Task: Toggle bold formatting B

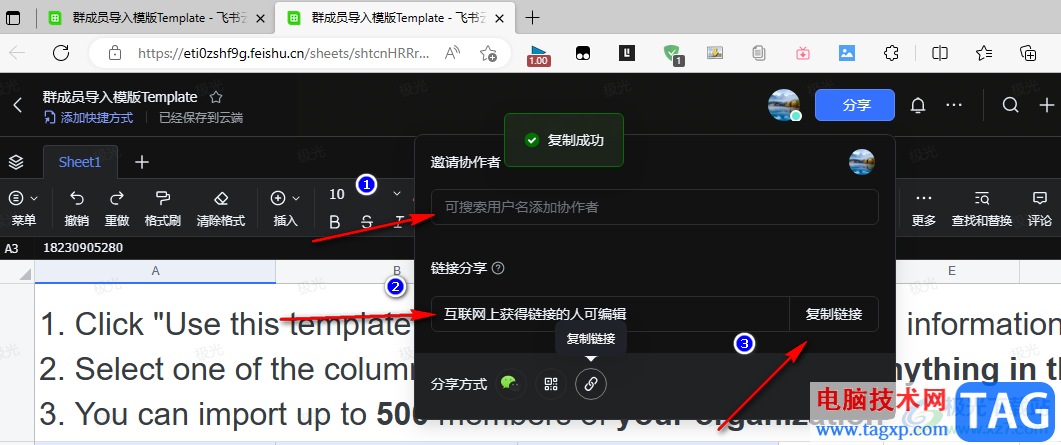Action: point(334,221)
